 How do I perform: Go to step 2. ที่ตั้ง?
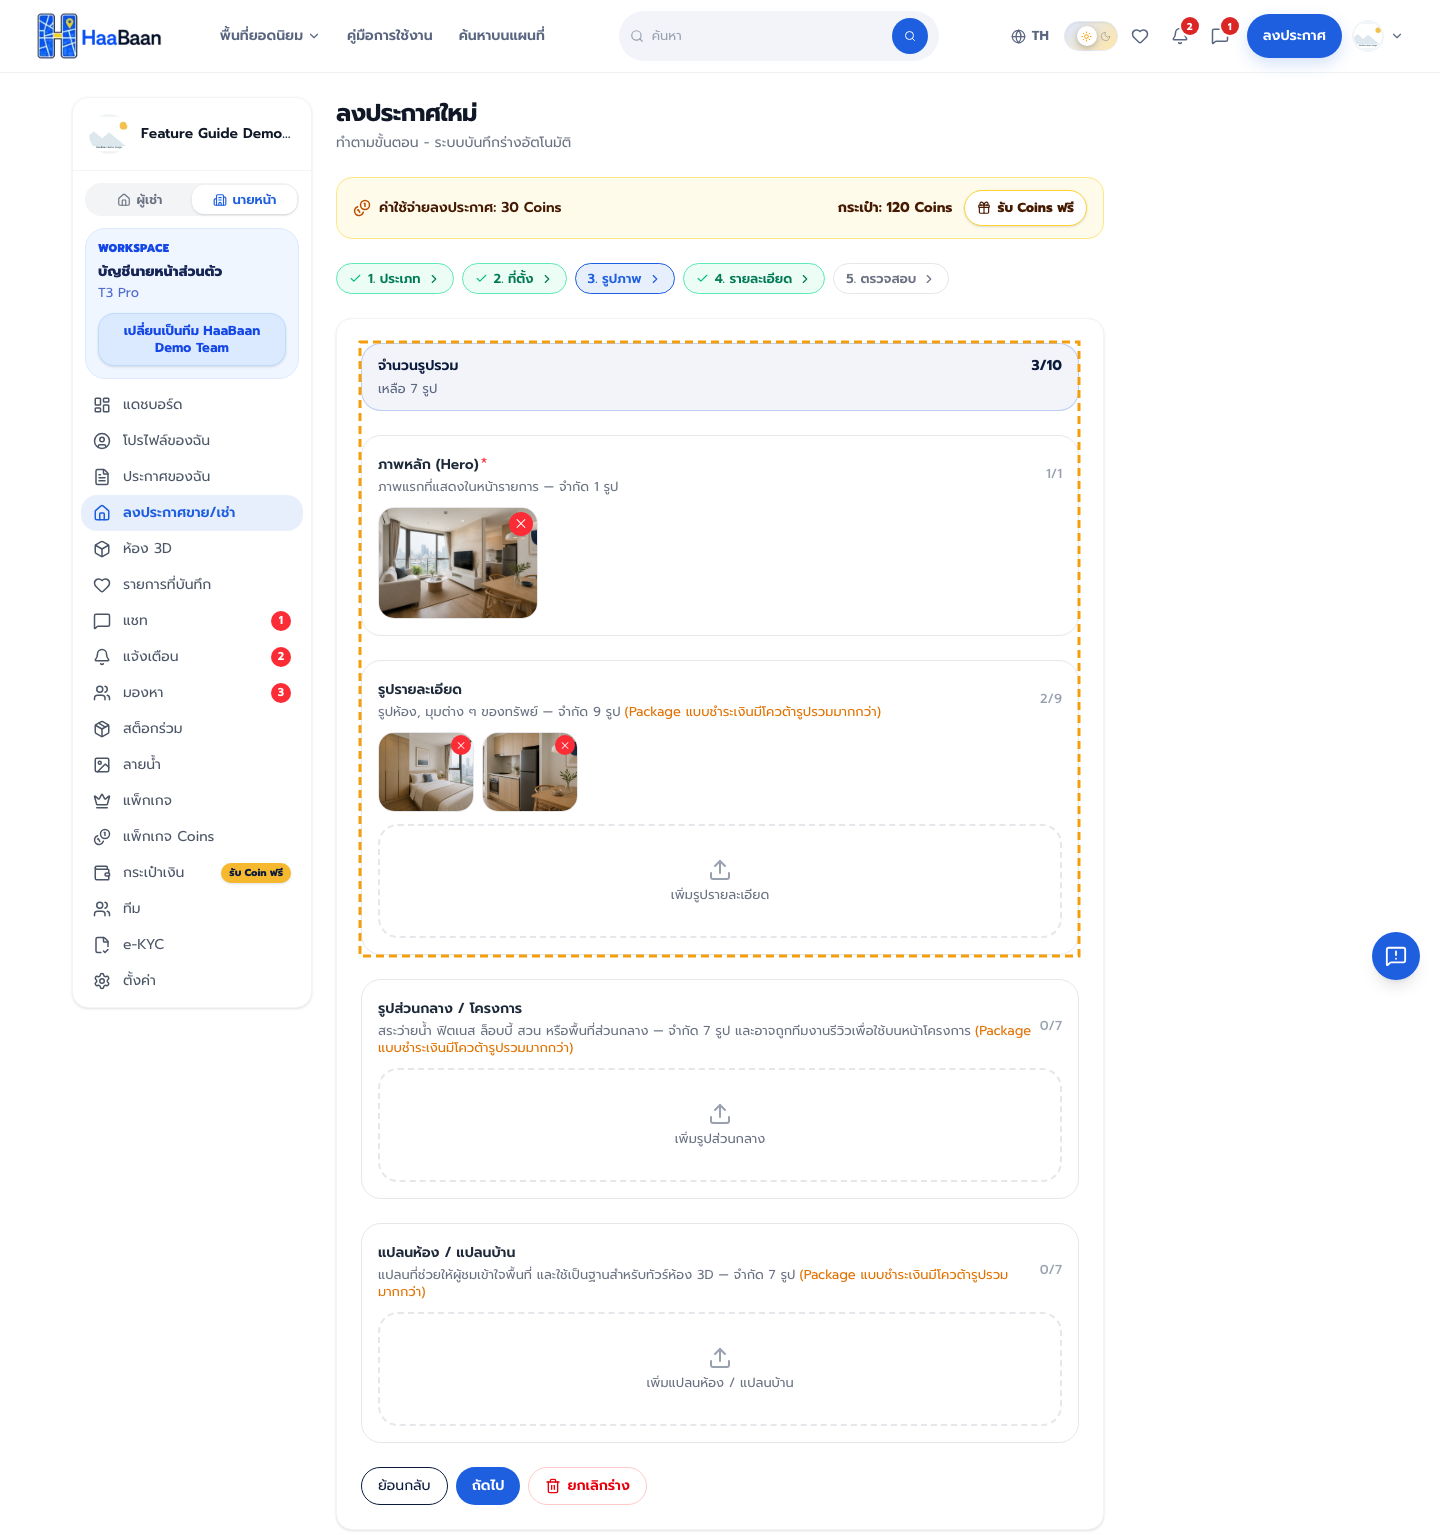click(514, 279)
